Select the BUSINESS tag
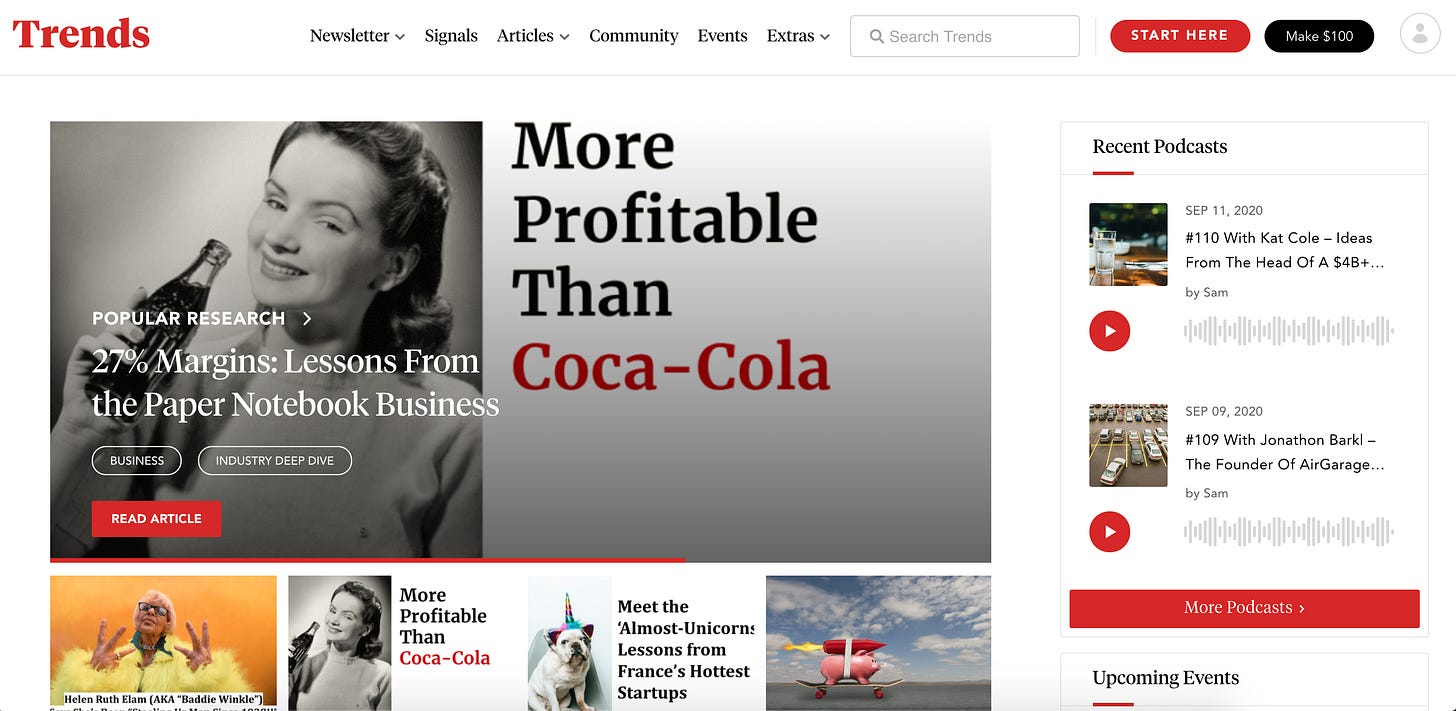The height and width of the screenshot is (711, 1456). 136,461
